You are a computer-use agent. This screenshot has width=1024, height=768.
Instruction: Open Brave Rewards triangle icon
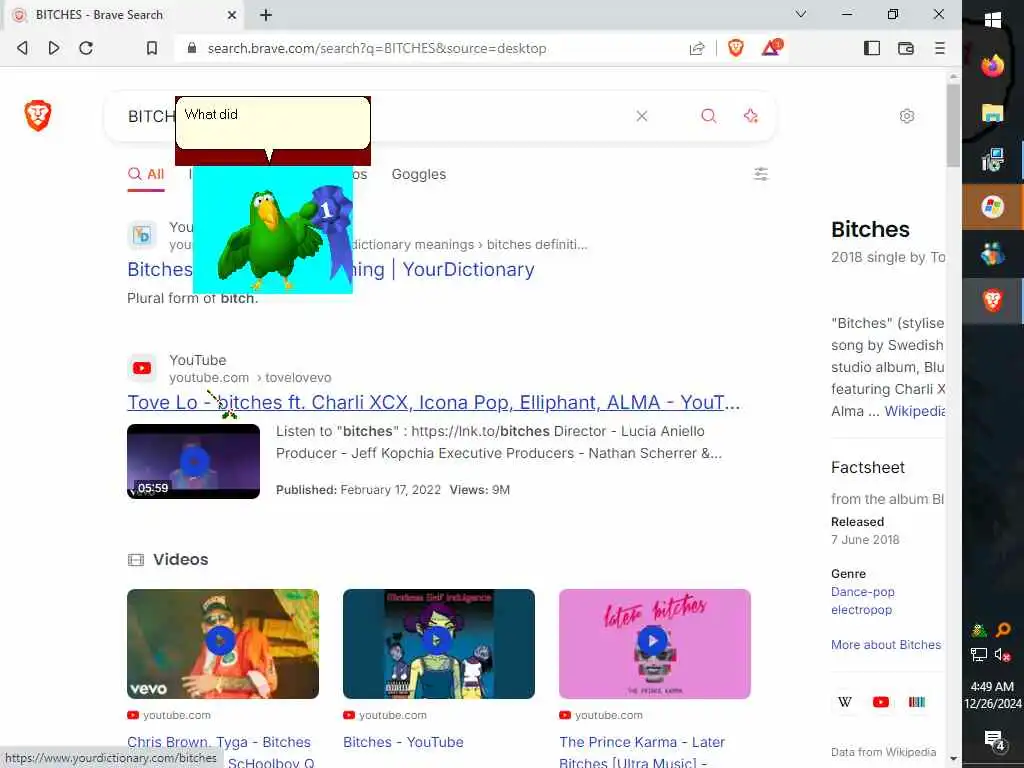[771, 48]
